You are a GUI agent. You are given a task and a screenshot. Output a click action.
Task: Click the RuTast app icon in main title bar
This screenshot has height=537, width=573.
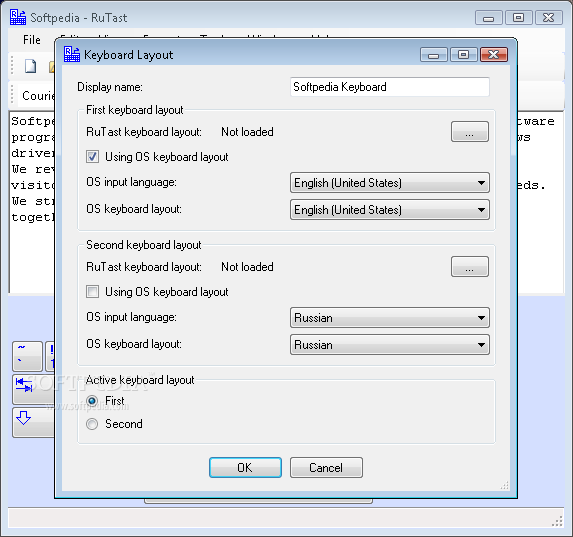18,17
